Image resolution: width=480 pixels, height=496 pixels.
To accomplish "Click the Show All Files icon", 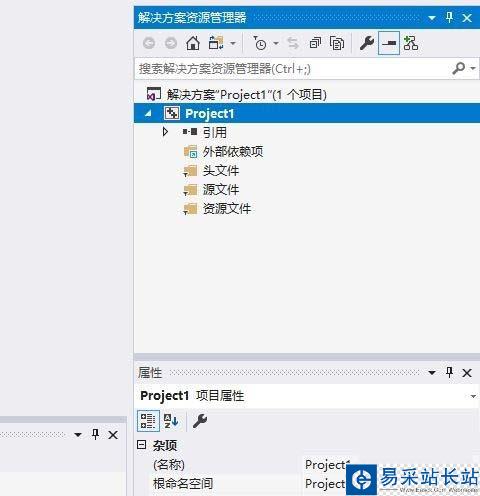I will (x=337, y=43).
